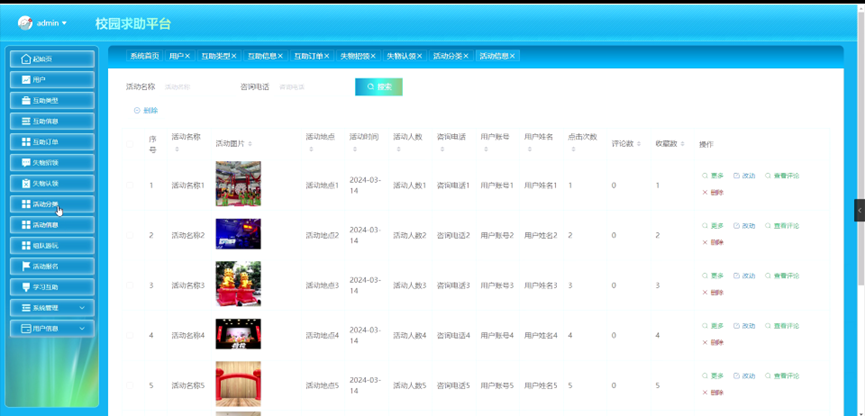
Task: Switch to the 互助信息 tab
Action: coord(265,56)
